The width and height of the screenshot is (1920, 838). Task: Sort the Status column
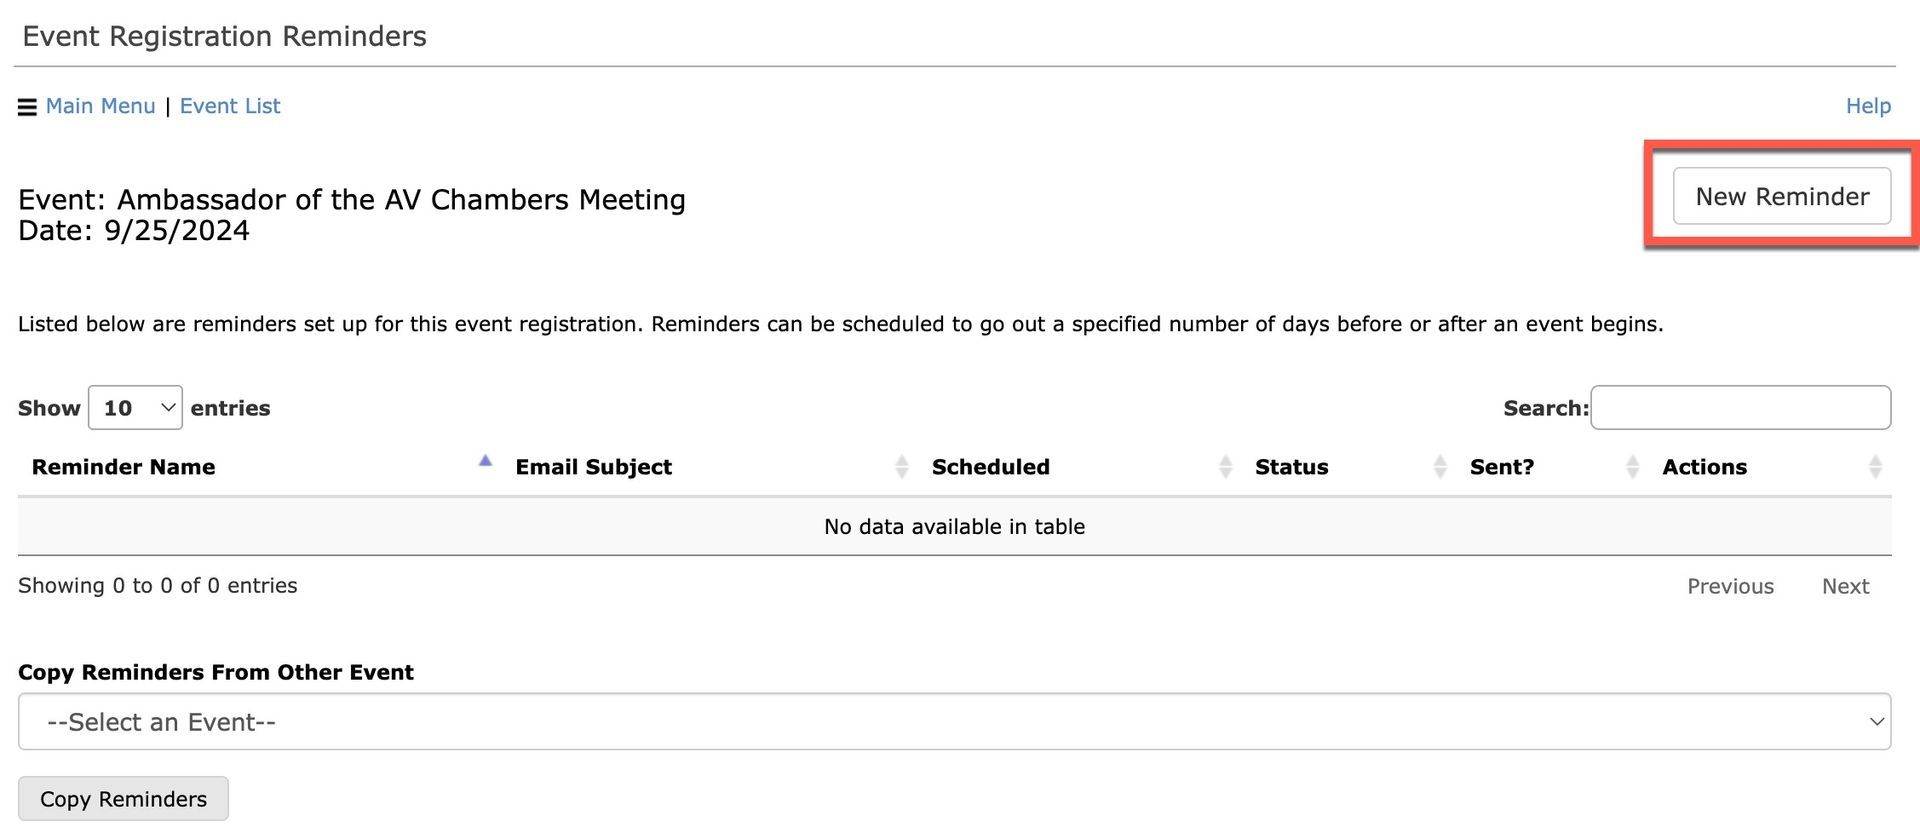(x=1440, y=466)
